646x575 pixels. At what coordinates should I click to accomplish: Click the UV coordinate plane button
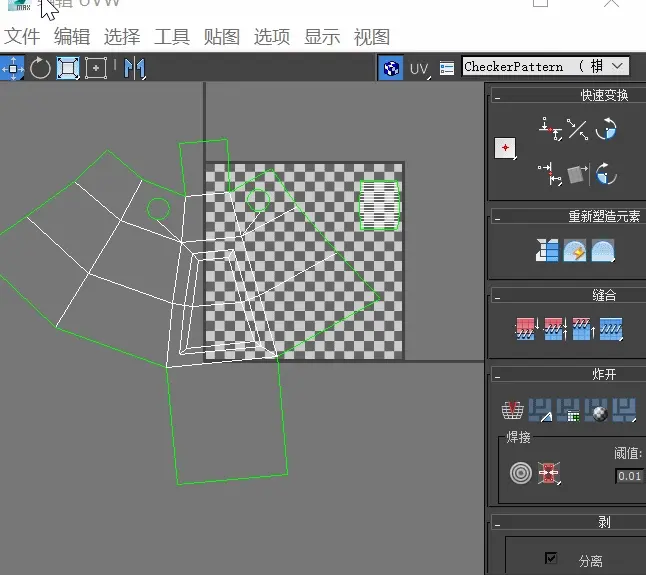(x=419, y=68)
